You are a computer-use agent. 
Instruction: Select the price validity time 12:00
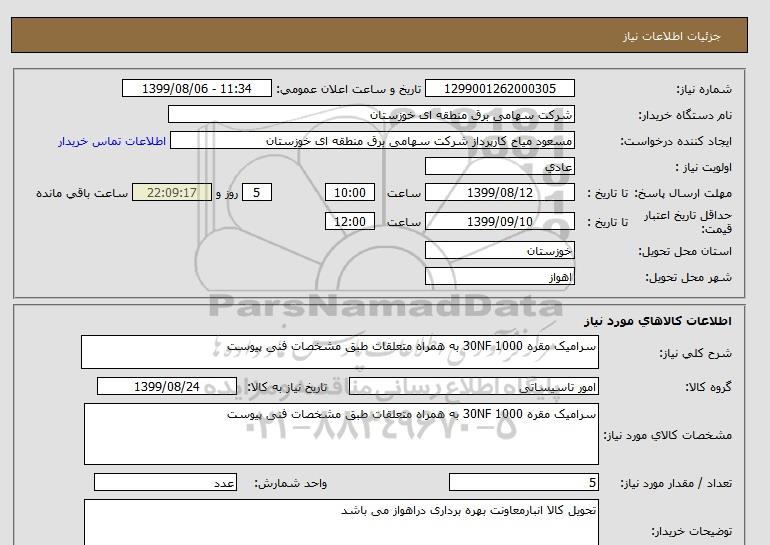(351, 221)
